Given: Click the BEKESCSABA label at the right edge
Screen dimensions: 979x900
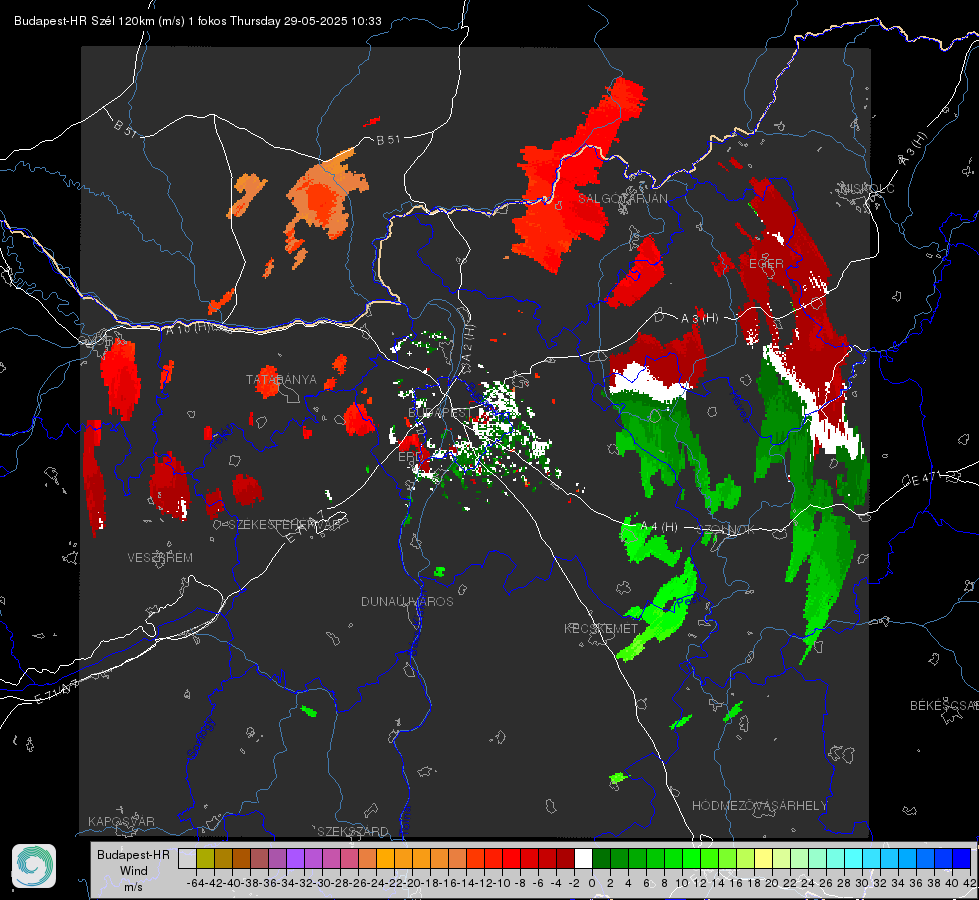Looking at the screenshot, I should click(944, 706).
